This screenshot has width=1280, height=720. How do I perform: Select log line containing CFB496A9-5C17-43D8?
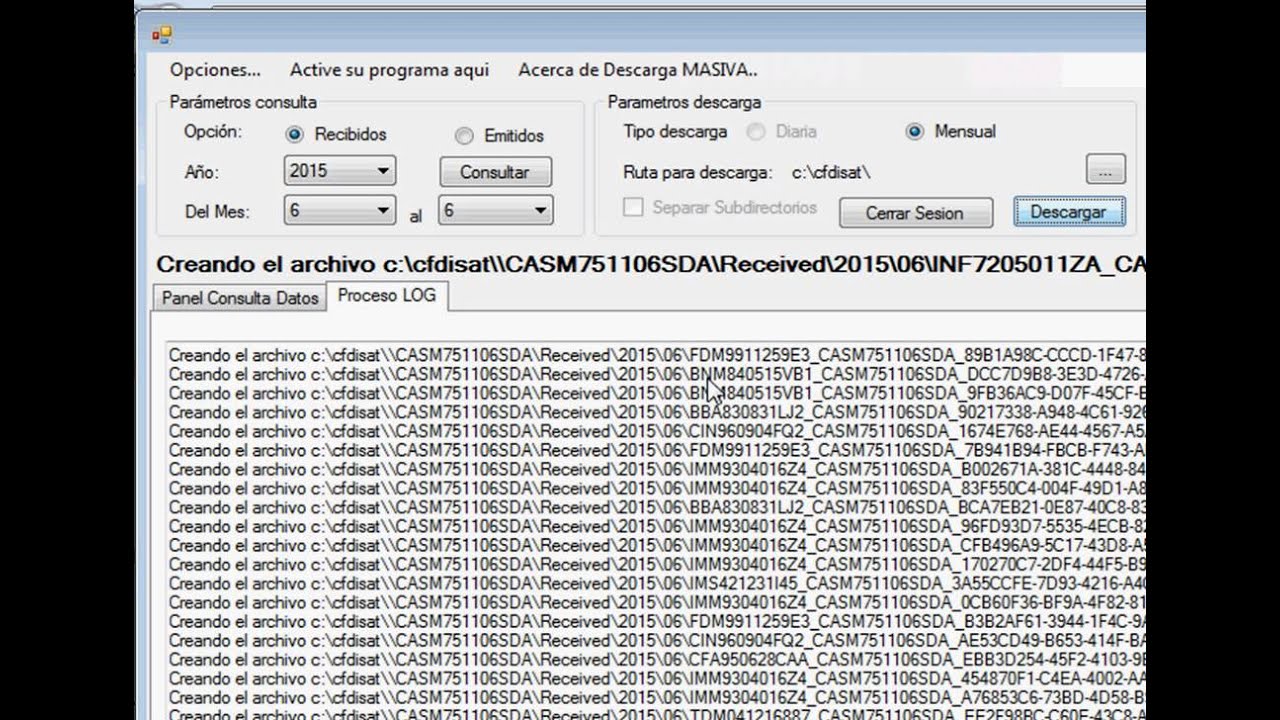657,545
